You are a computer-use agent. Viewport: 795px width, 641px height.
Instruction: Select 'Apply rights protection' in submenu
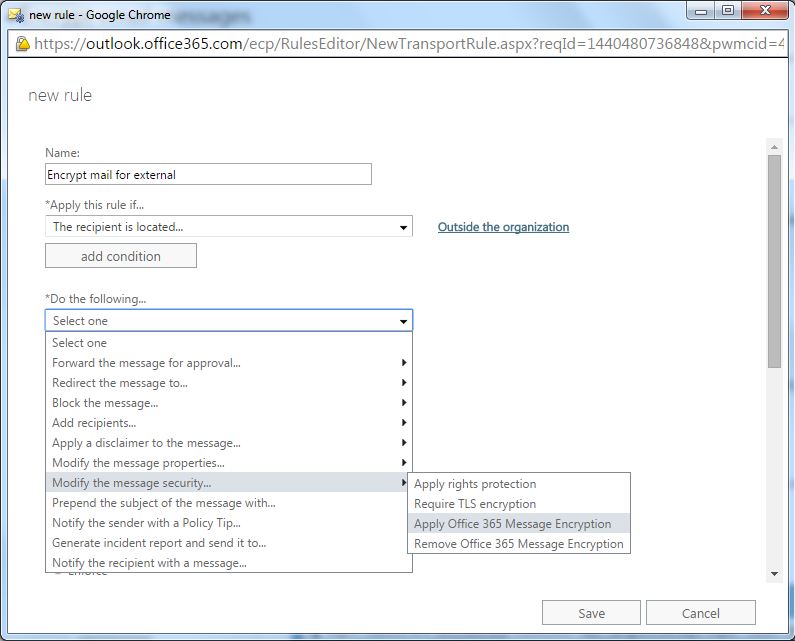pyautogui.click(x=519, y=484)
